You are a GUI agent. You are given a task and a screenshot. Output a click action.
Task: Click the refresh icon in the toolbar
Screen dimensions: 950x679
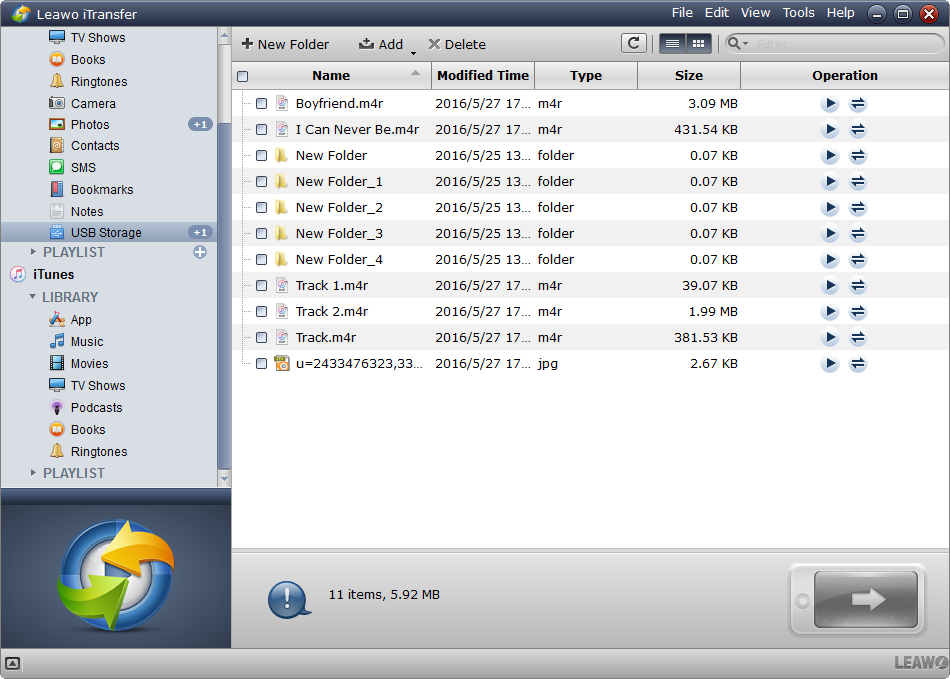coord(633,44)
